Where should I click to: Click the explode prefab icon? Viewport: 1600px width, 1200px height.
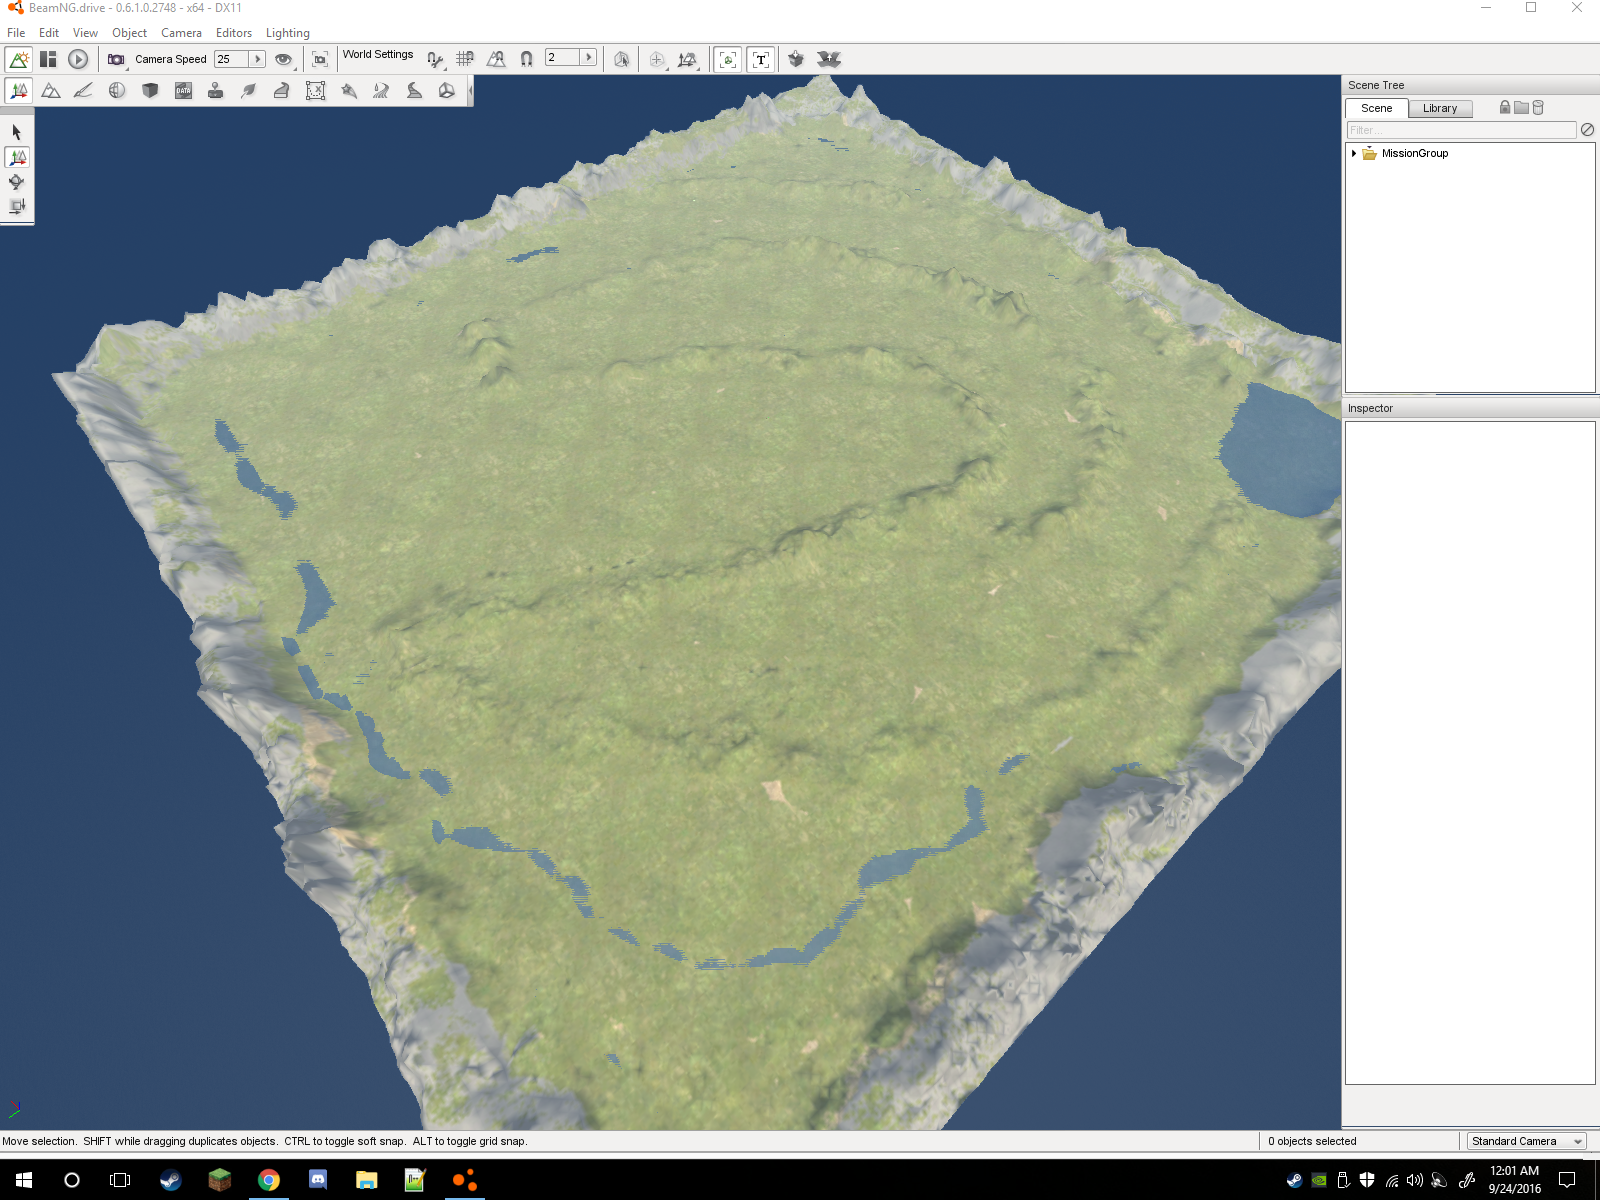pyautogui.click(x=828, y=59)
